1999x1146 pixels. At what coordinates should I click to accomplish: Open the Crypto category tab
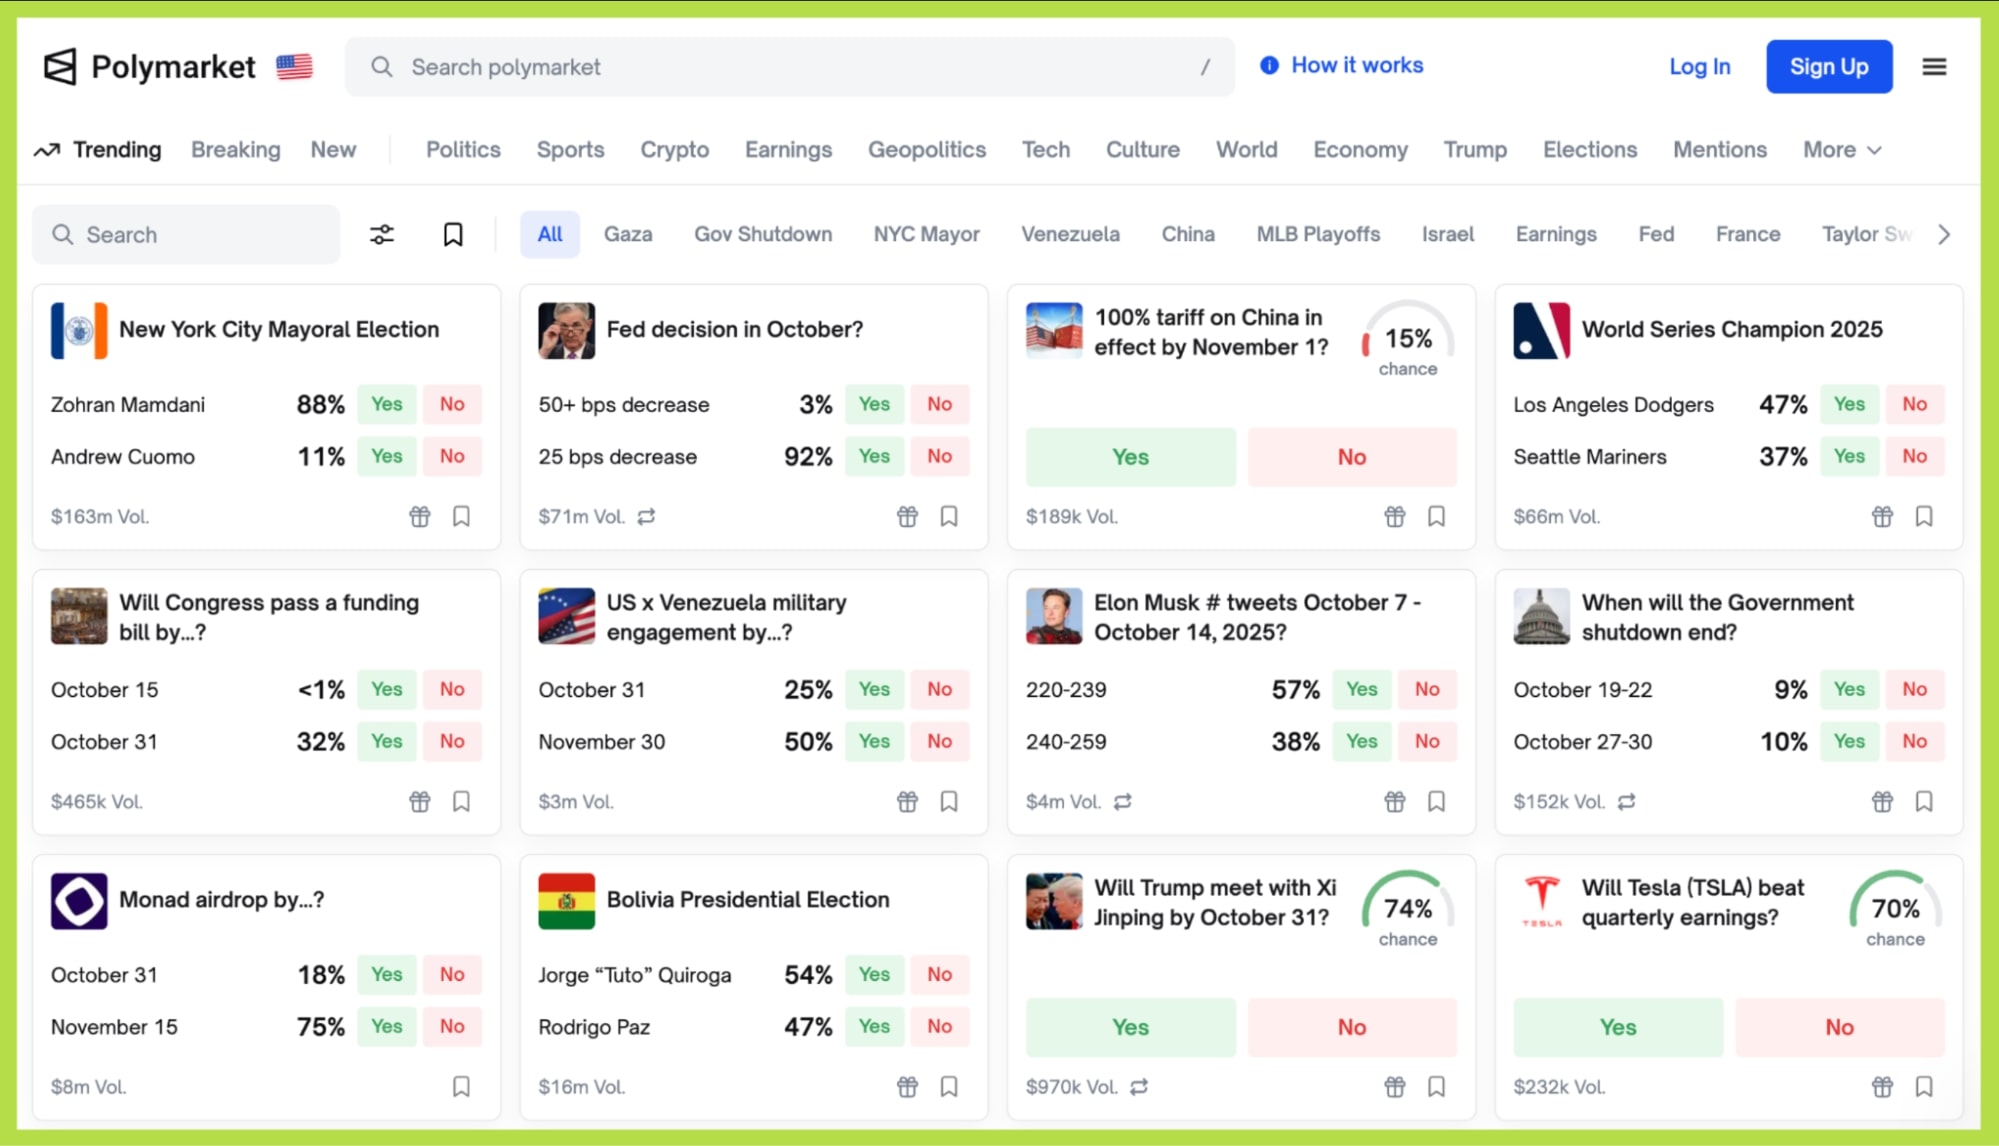674,150
